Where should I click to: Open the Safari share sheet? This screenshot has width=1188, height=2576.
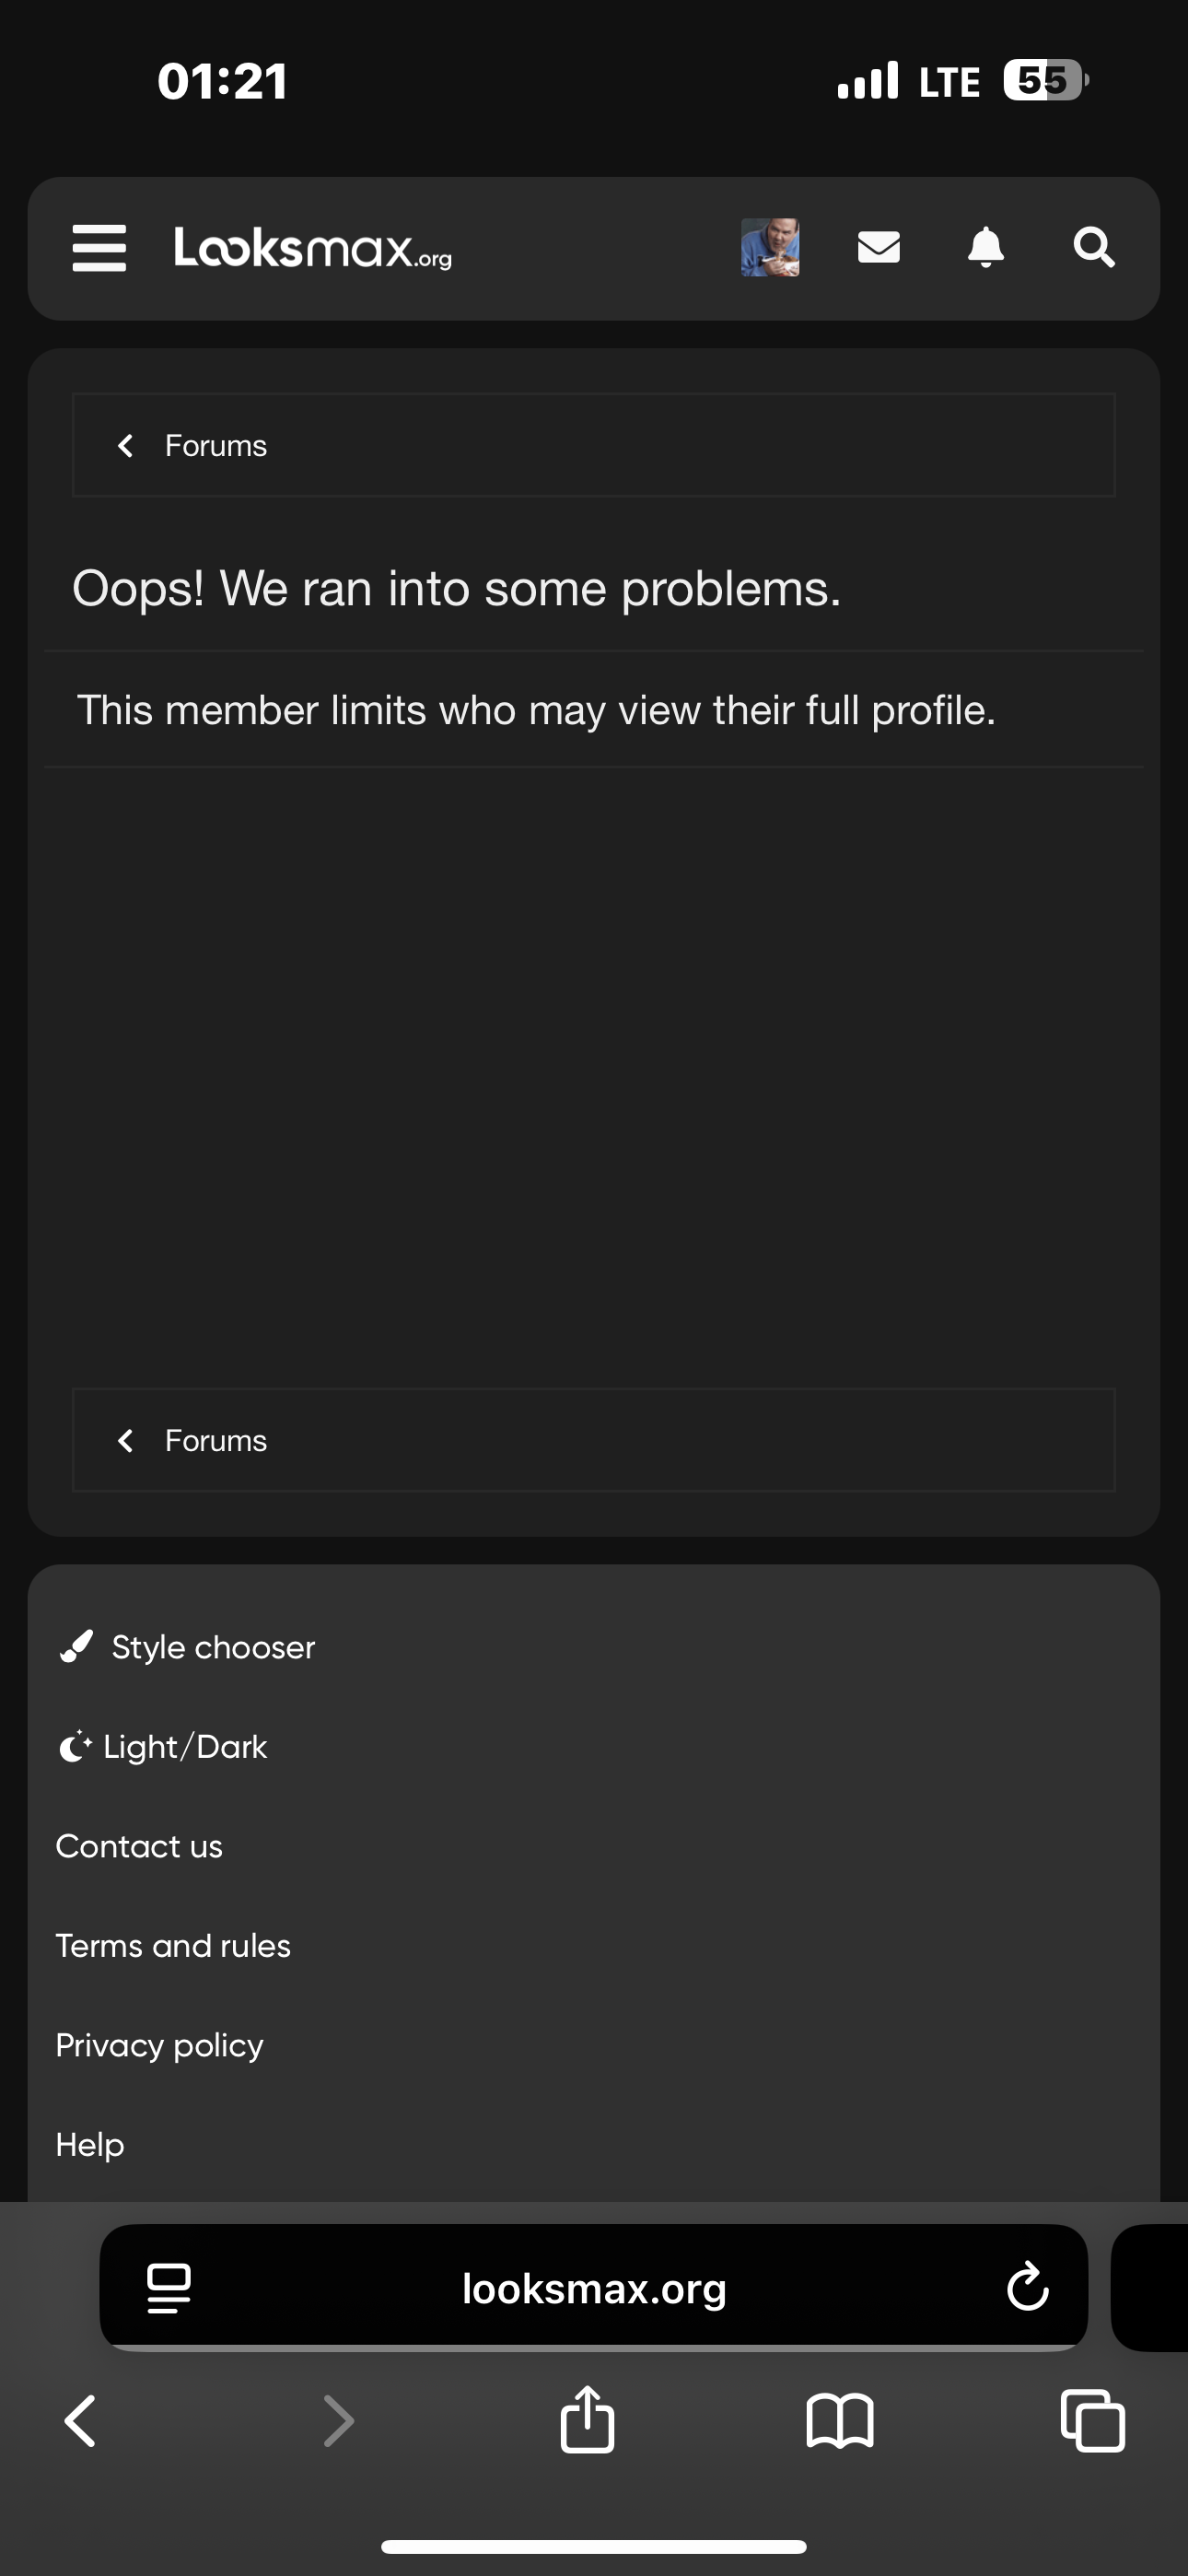point(587,2421)
